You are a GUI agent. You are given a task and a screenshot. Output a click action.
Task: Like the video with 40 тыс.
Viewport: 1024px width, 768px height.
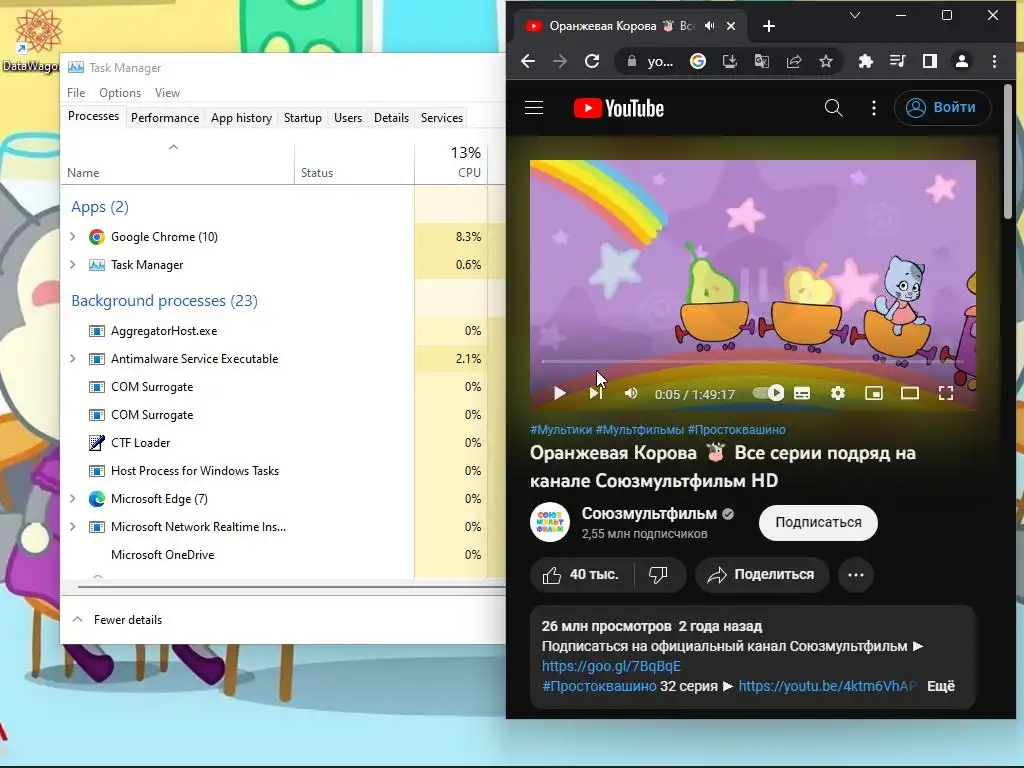pyautogui.click(x=581, y=575)
